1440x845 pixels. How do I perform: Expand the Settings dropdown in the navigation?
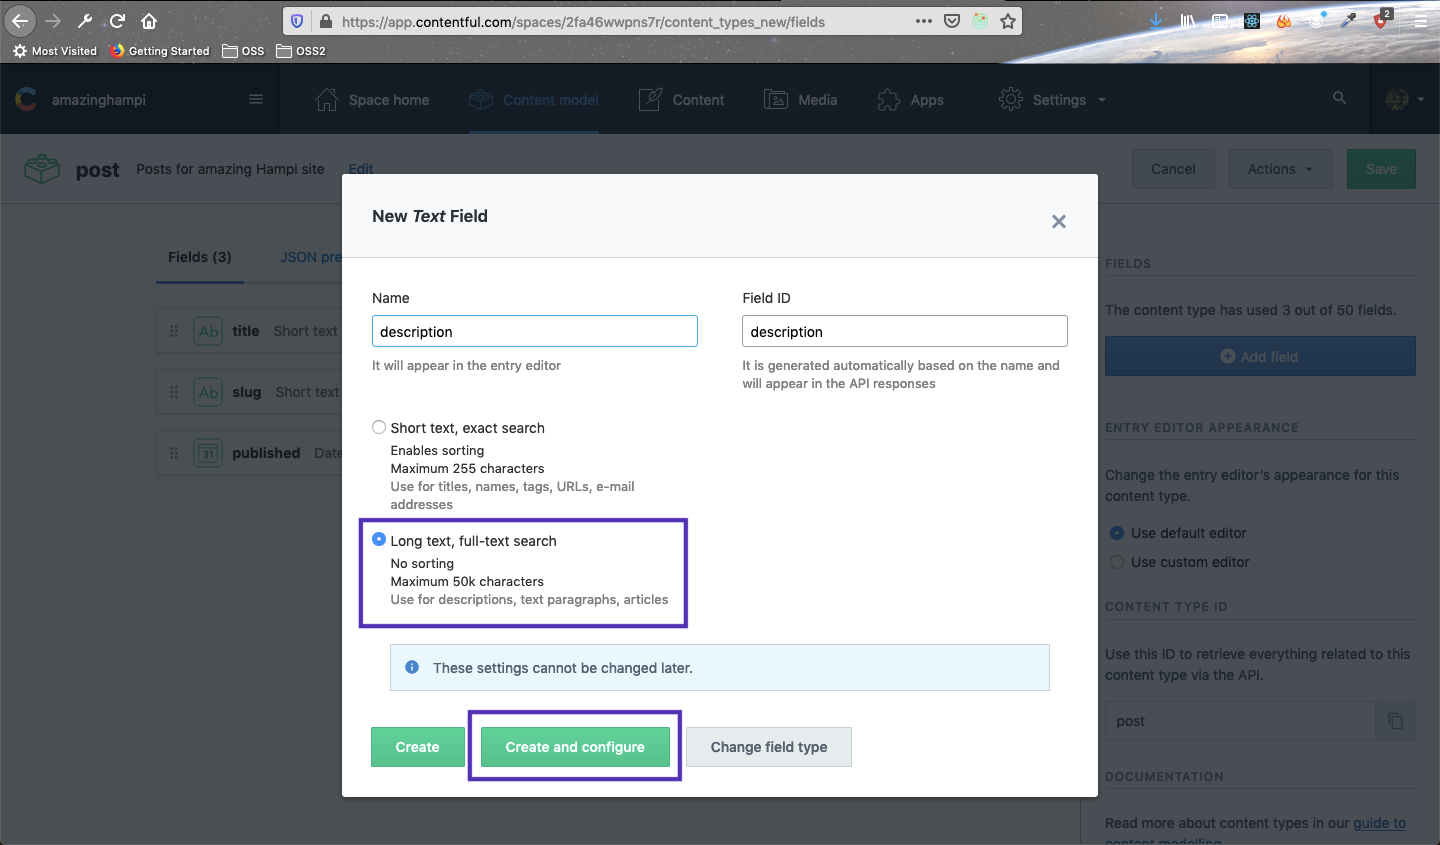point(1053,100)
